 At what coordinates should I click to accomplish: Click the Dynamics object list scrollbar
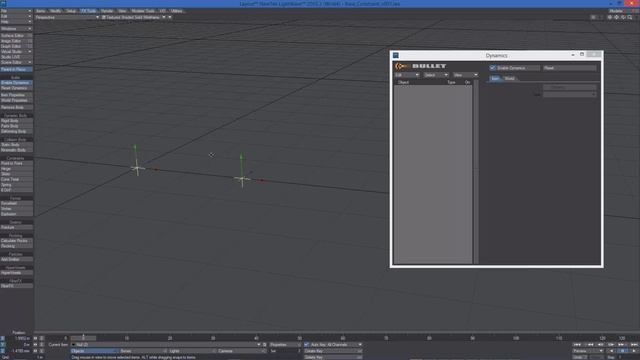click(476, 172)
